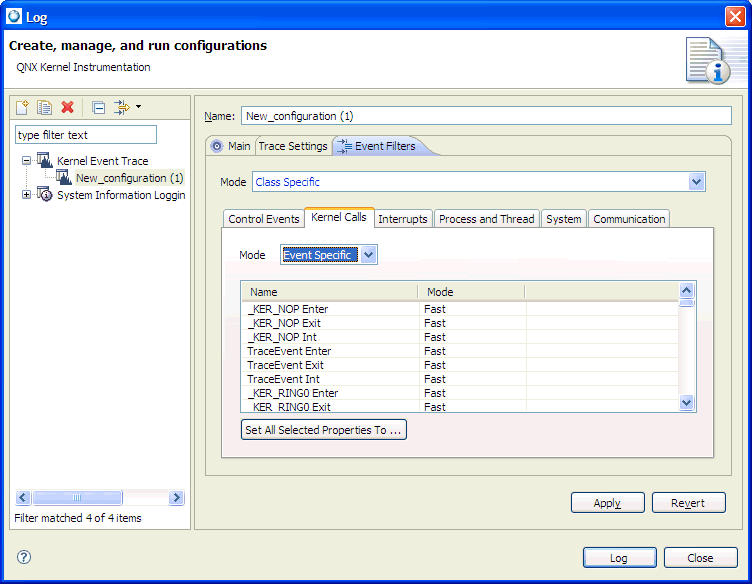752x584 pixels.
Task: Open the Interrupts tab
Action: [x=403, y=219]
